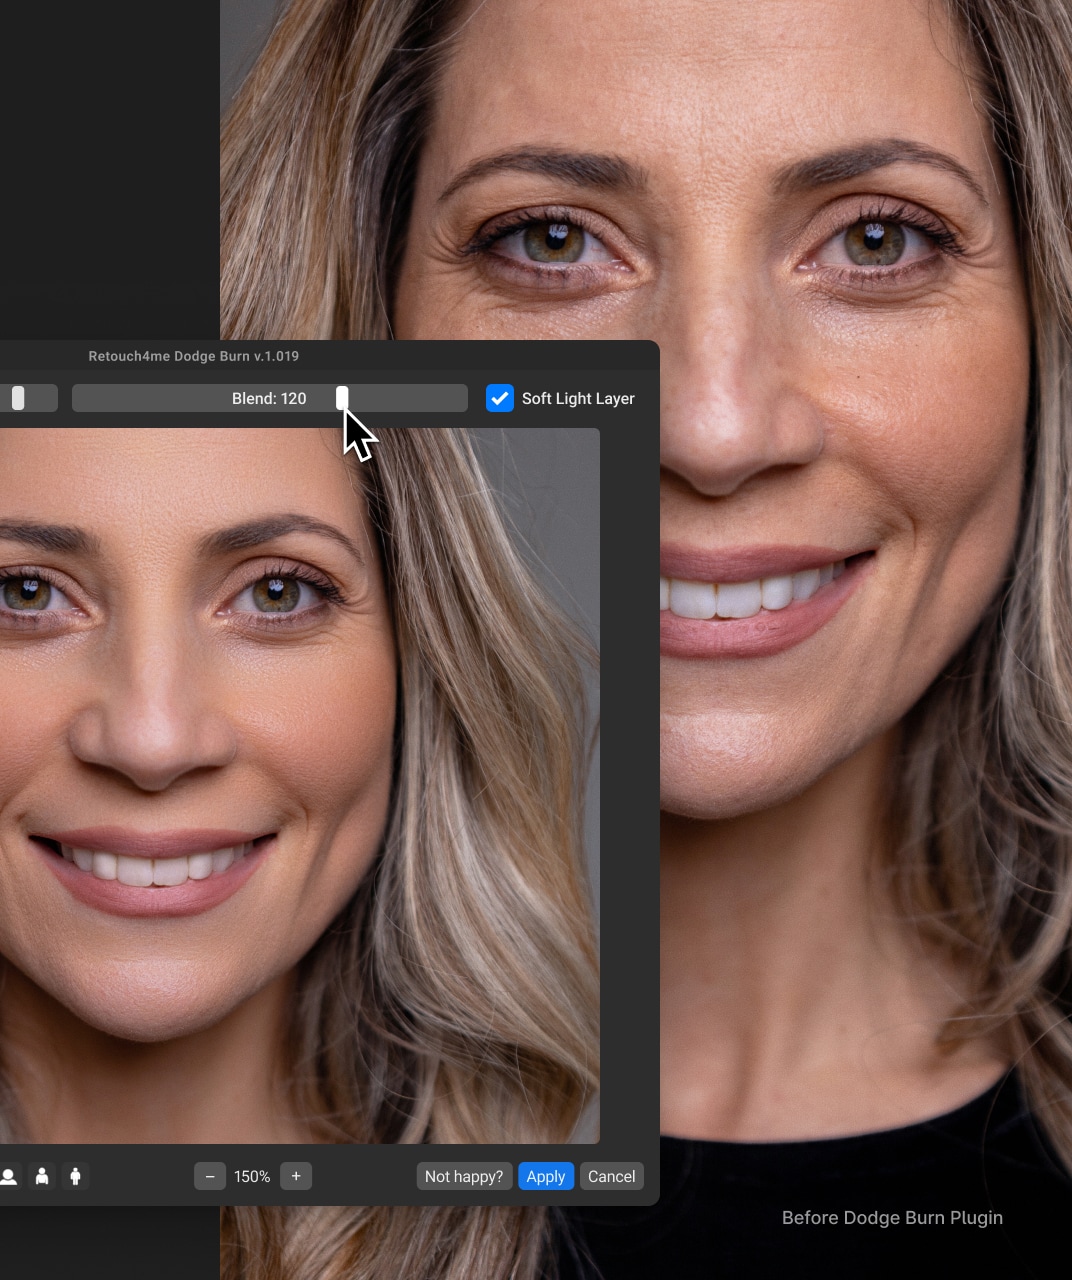
Task: Click the checkmark icon beside Soft Light Layer
Action: tap(500, 398)
